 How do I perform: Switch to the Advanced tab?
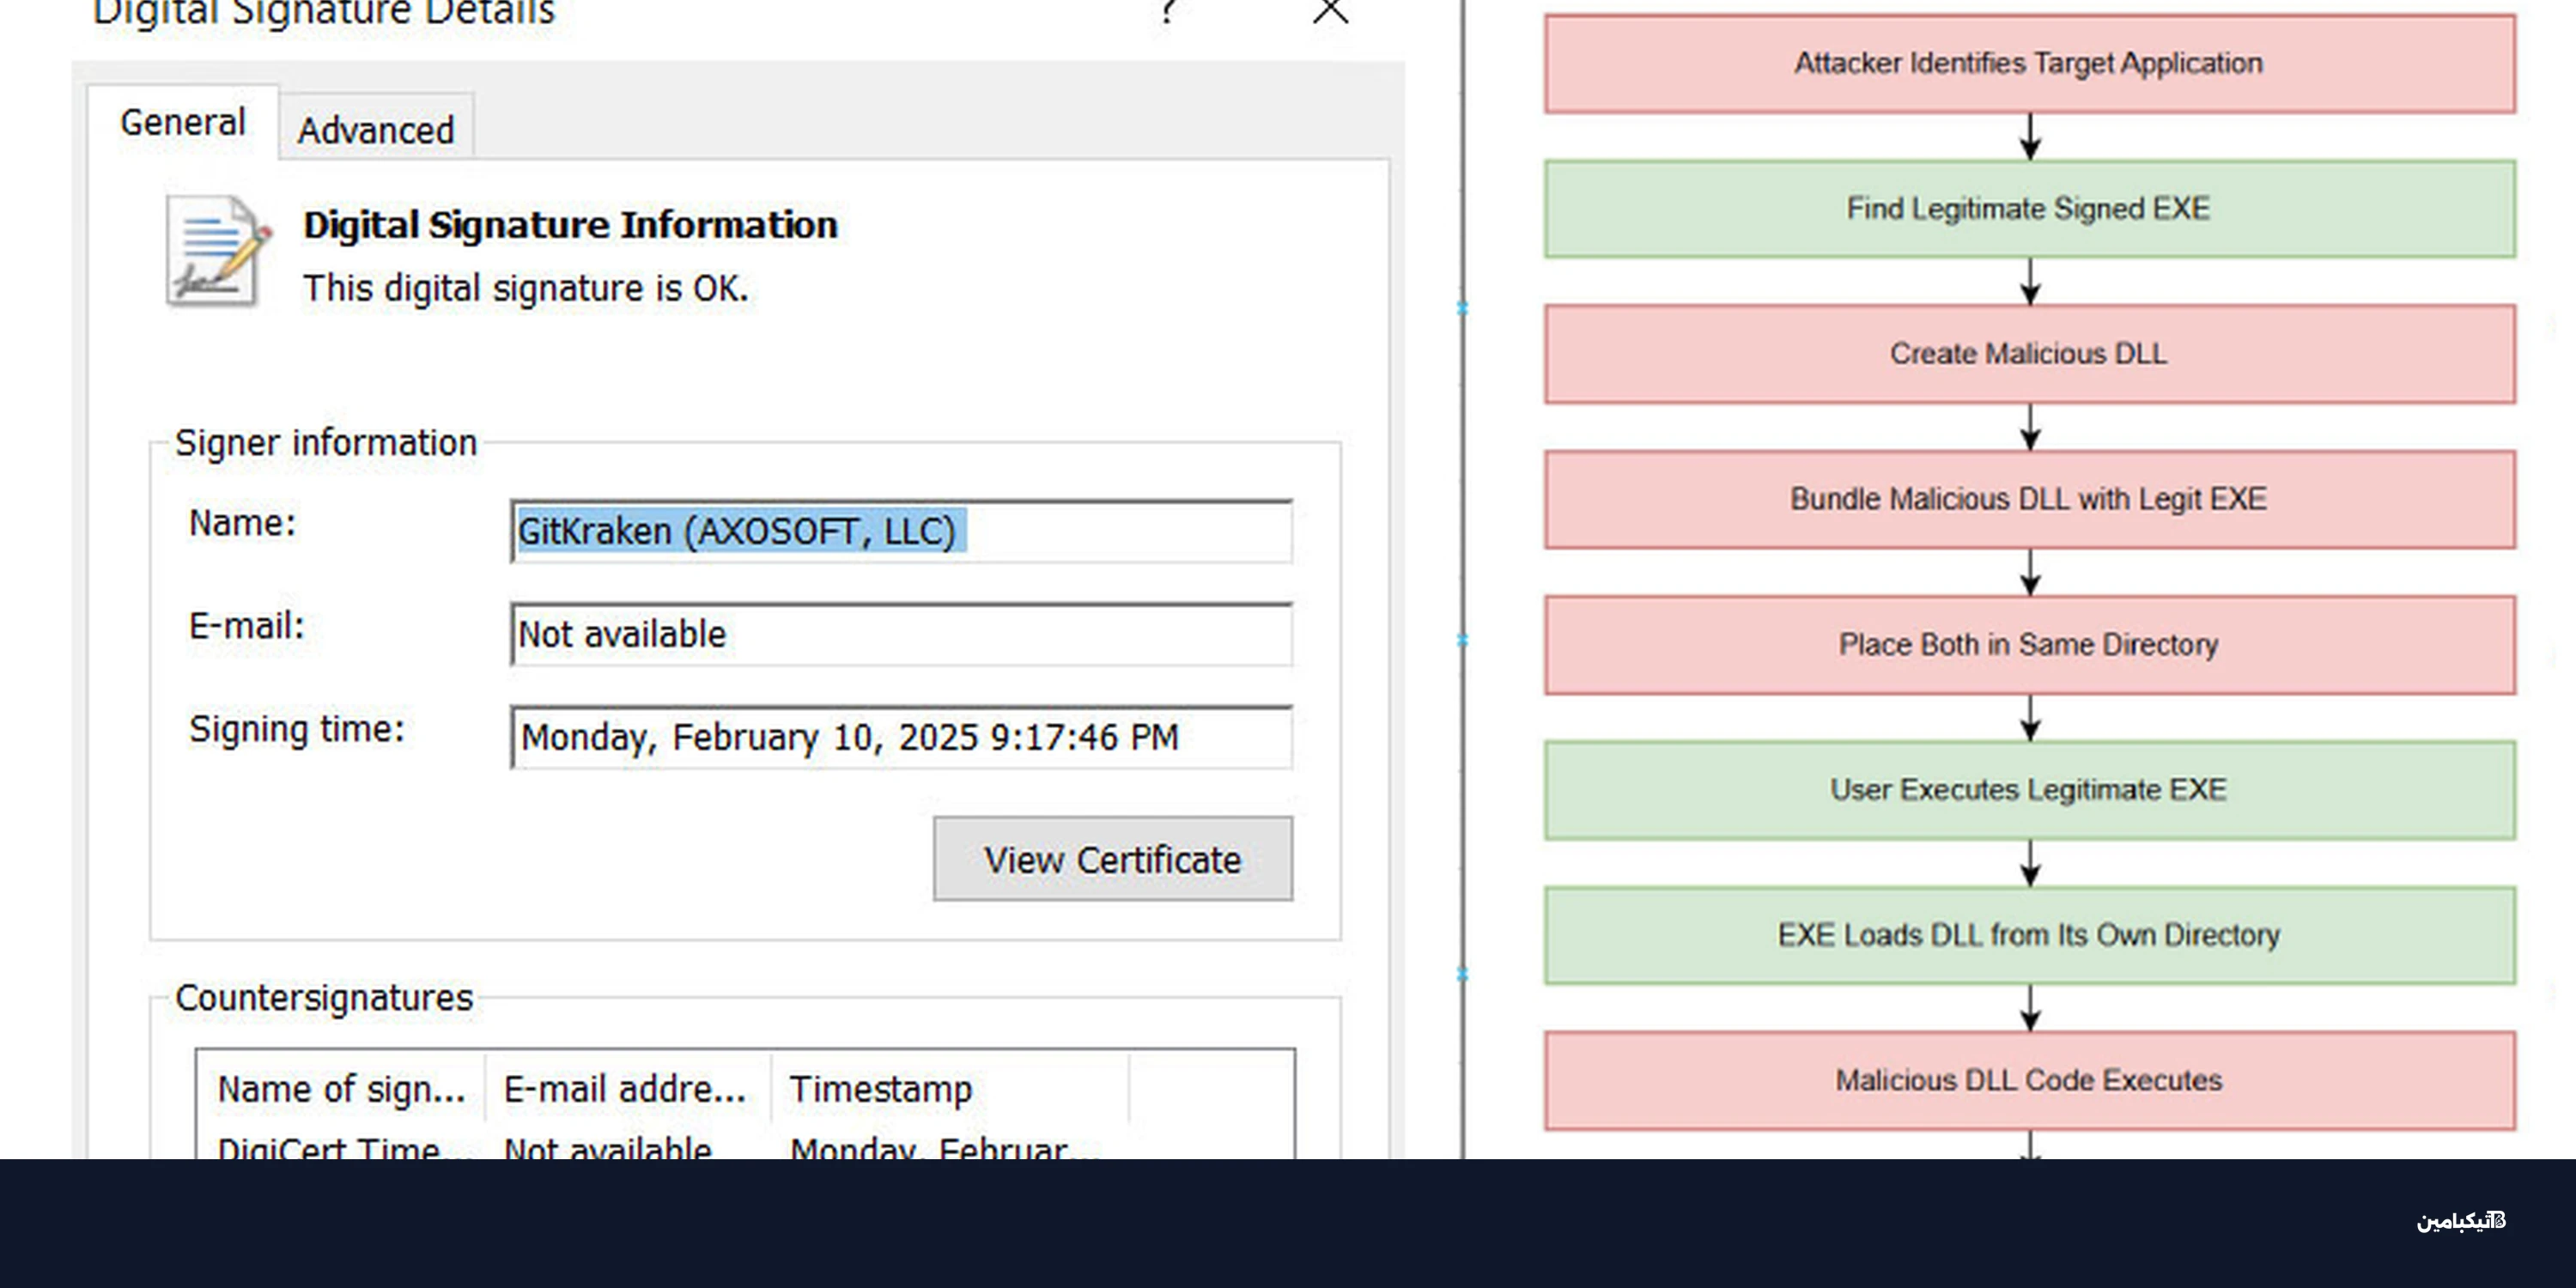tap(376, 130)
